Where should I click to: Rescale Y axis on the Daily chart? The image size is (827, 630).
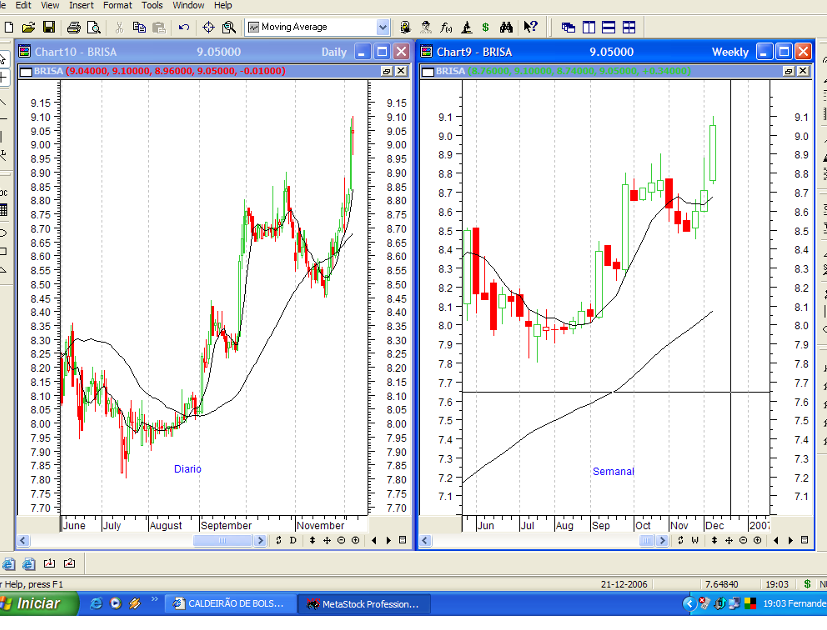[312, 540]
